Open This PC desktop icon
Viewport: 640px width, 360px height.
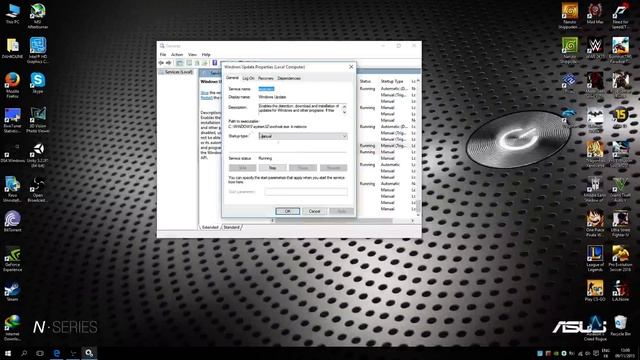tap(13, 13)
